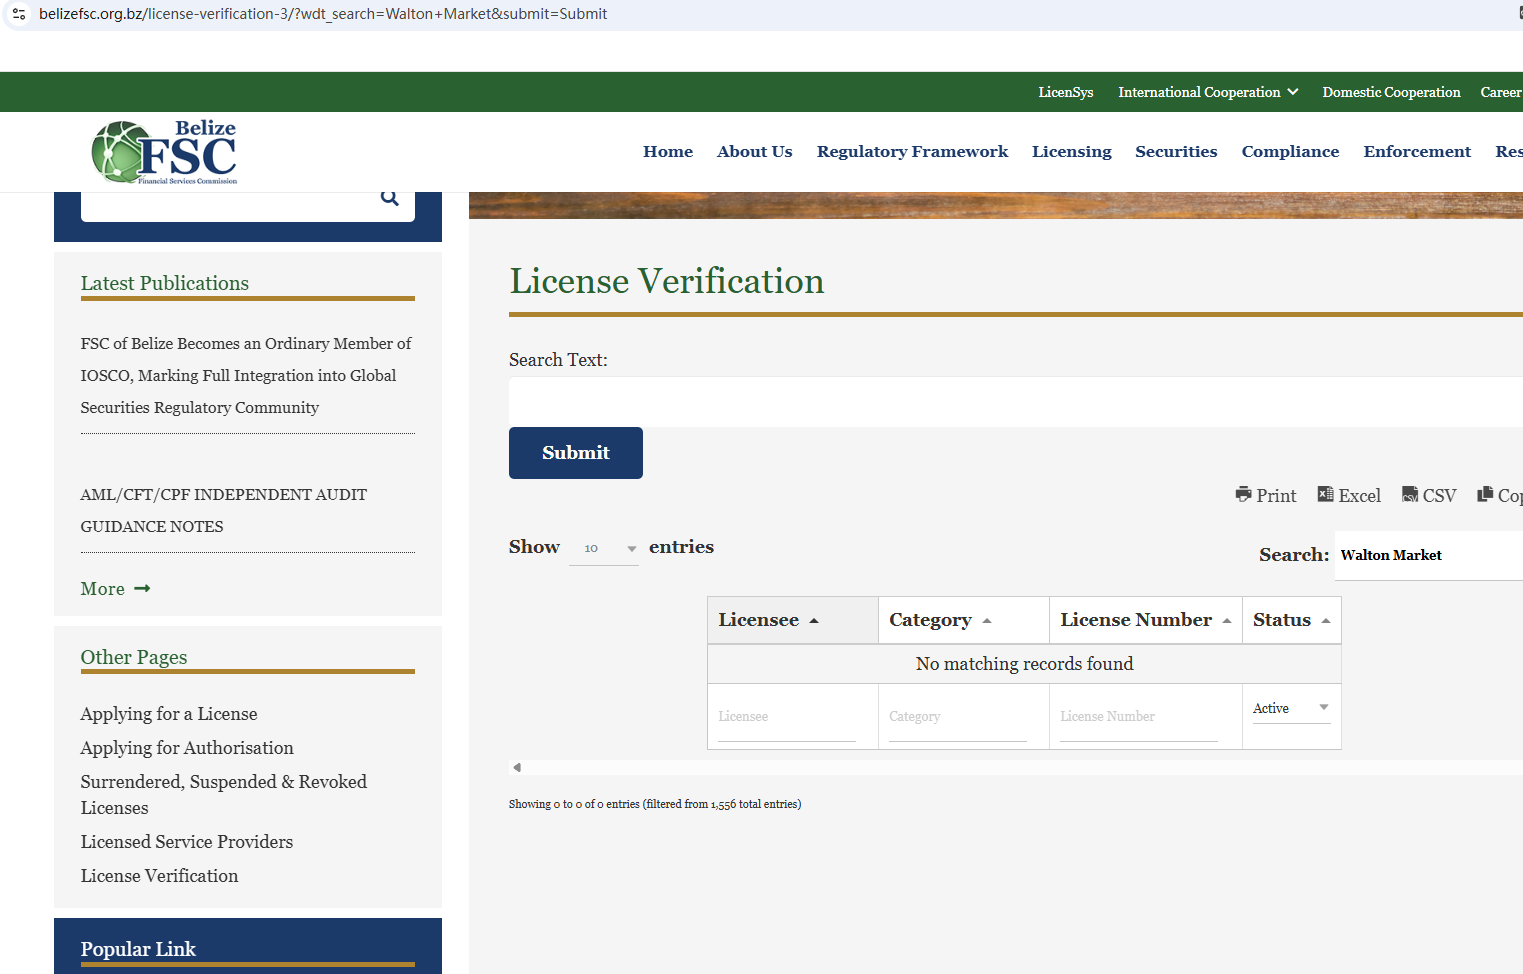Click the sidebar search magnifier icon
Viewport: 1523px width, 974px height.
tap(389, 198)
